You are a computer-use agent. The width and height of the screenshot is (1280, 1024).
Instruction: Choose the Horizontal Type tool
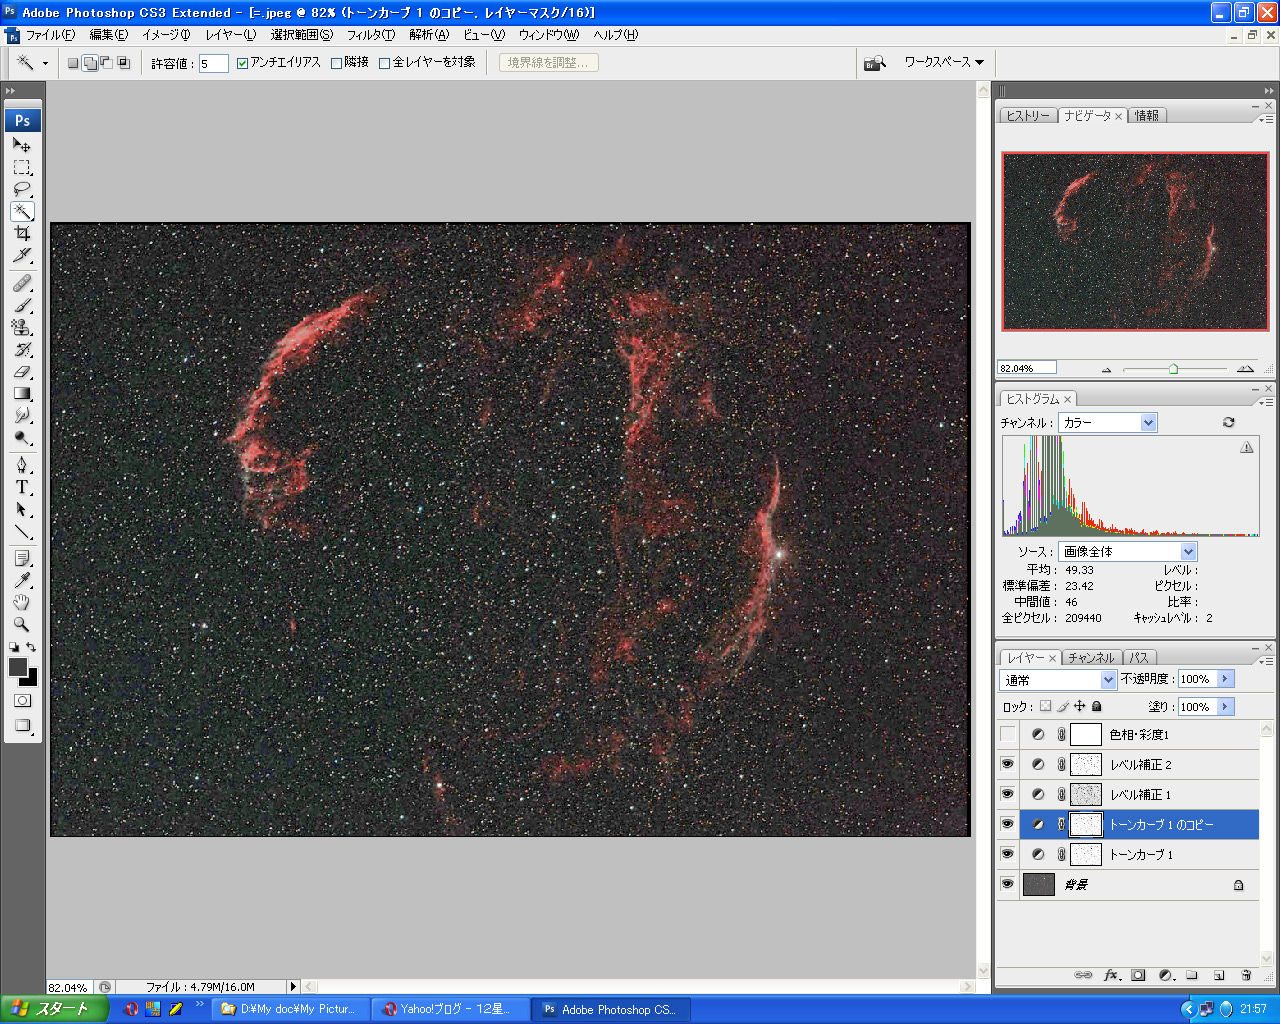[22, 488]
